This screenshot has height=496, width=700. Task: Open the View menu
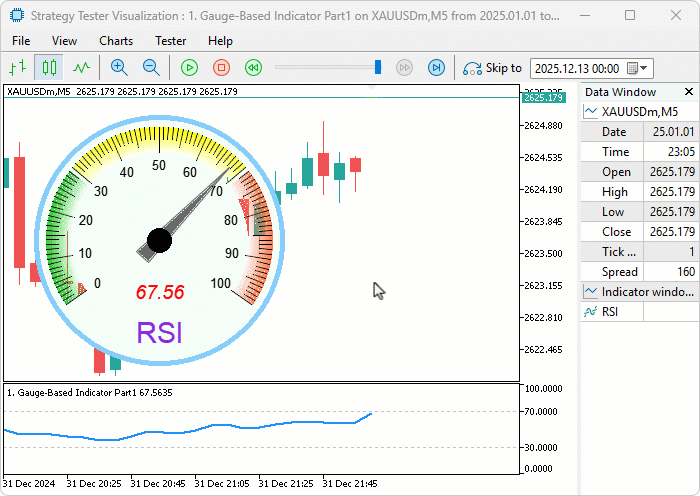[x=64, y=41]
